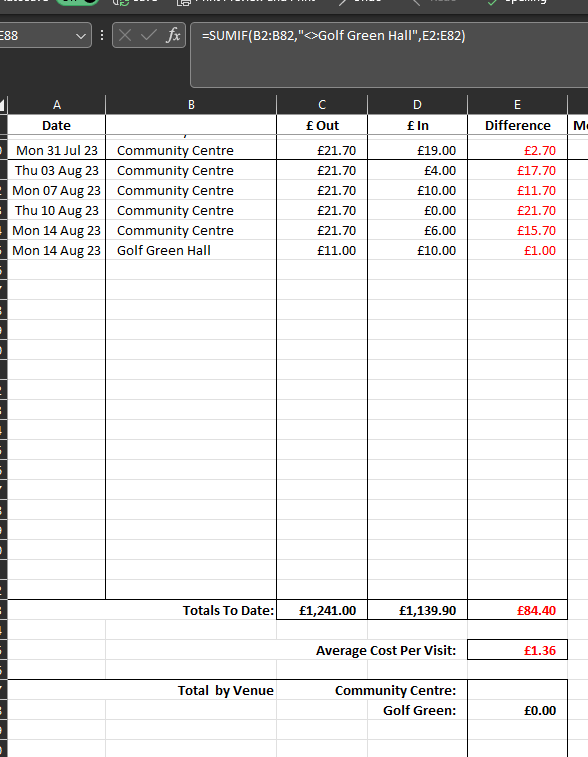Open the Name Box dropdown arrow
The image size is (588, 757).
coord(81,36)
